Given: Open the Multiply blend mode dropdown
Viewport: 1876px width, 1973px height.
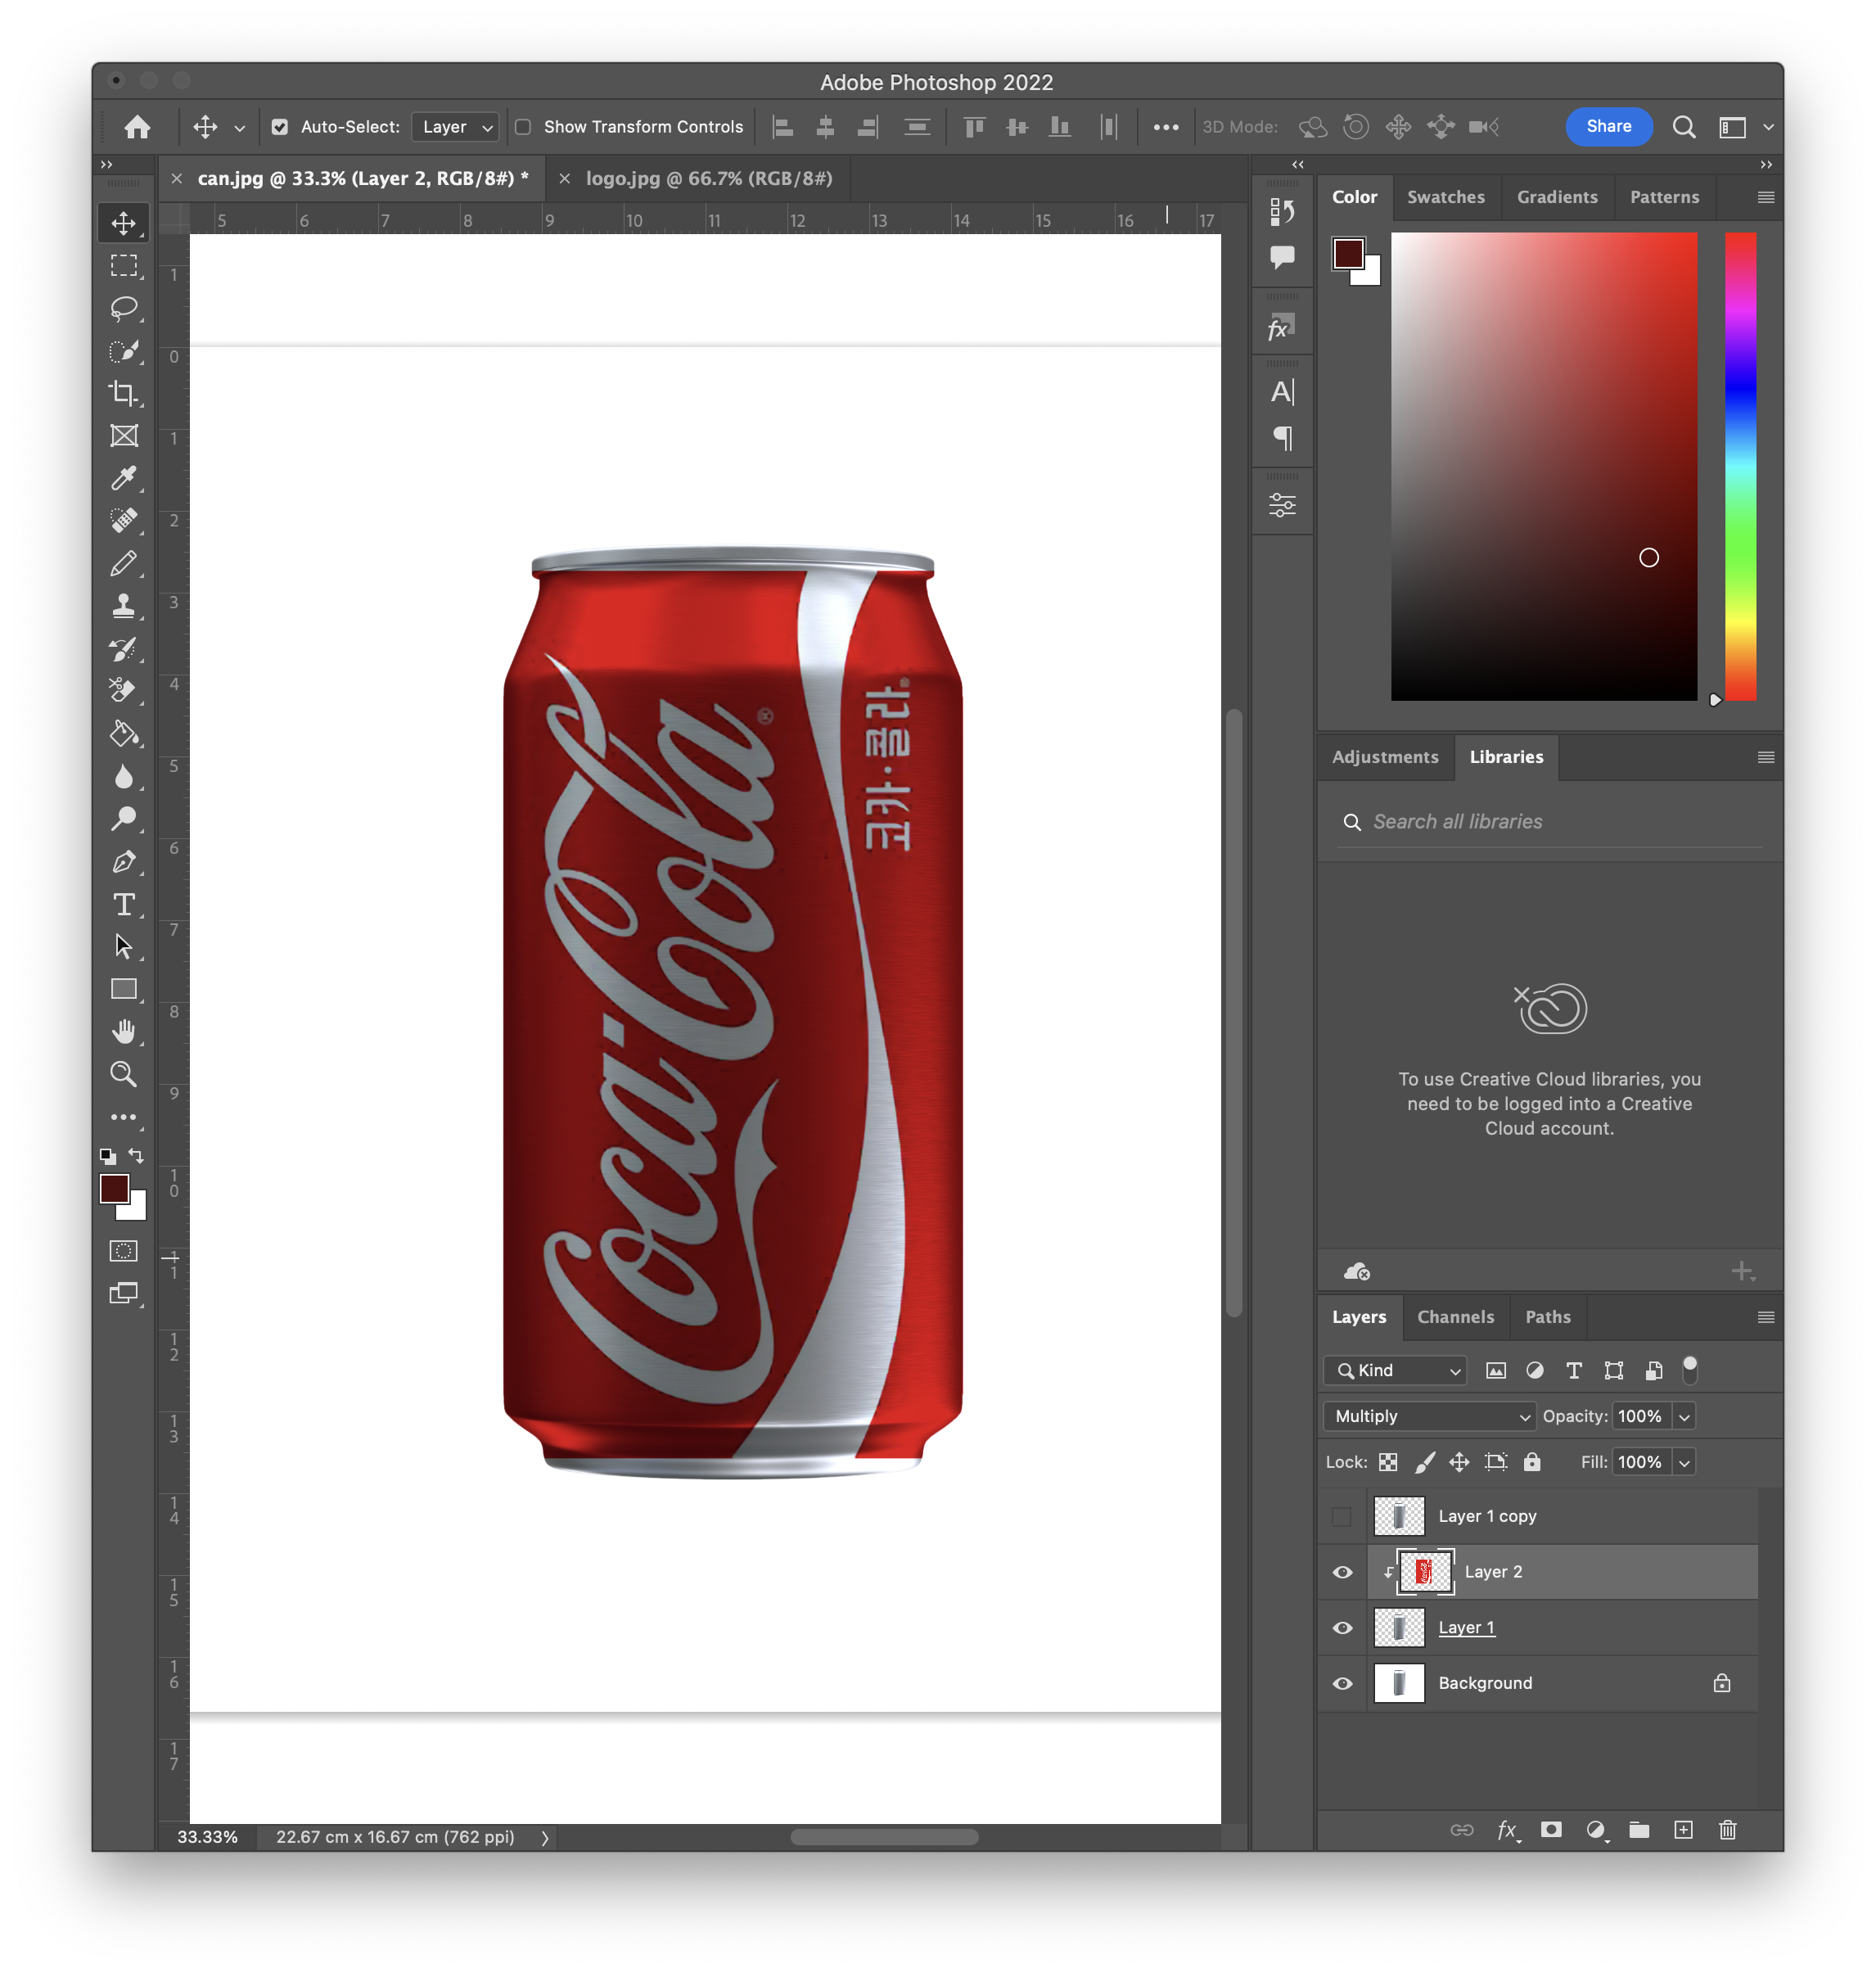Looking at the screenshot, I should click(1430, 1416).
